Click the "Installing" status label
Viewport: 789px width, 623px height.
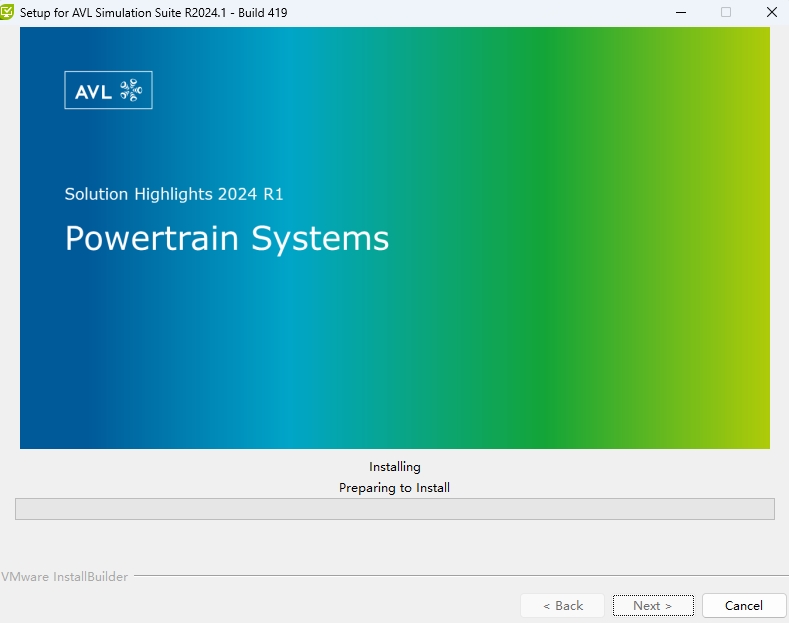(x=394, y=467)
